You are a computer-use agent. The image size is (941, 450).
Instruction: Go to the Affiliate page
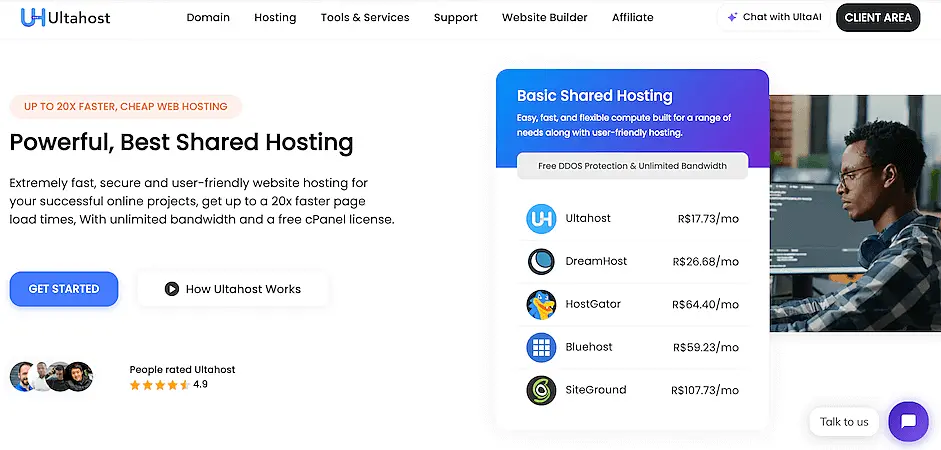(x=632, y=18)
